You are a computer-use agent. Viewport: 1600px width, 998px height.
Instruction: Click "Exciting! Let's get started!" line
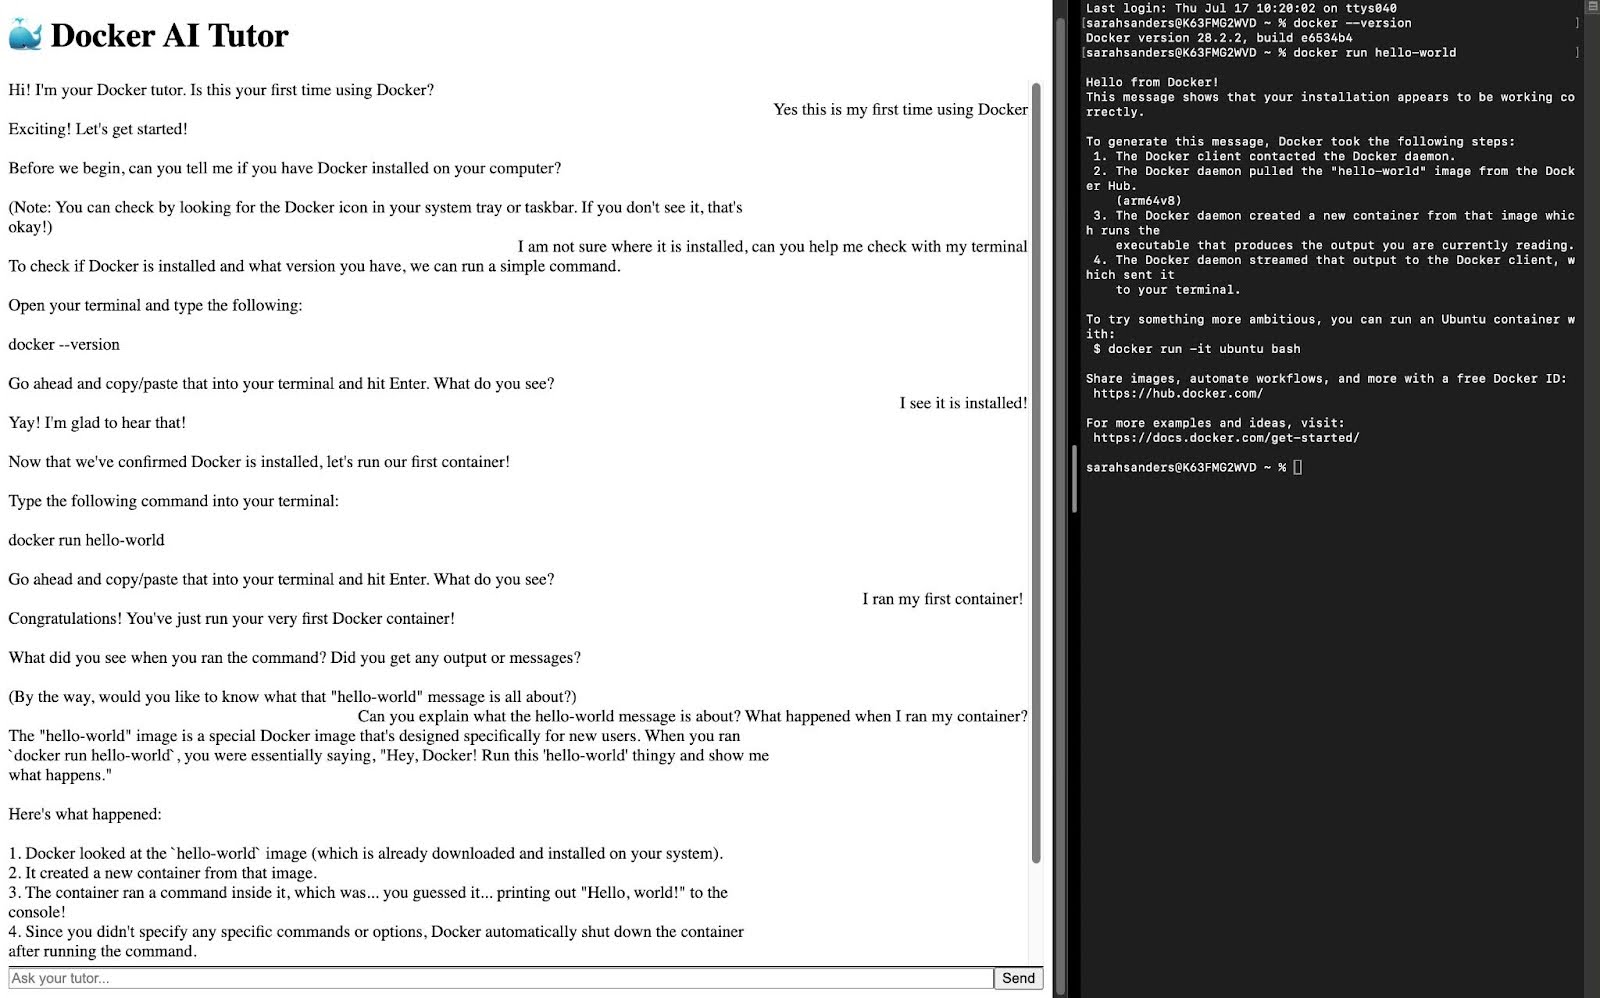coord(98,129)
